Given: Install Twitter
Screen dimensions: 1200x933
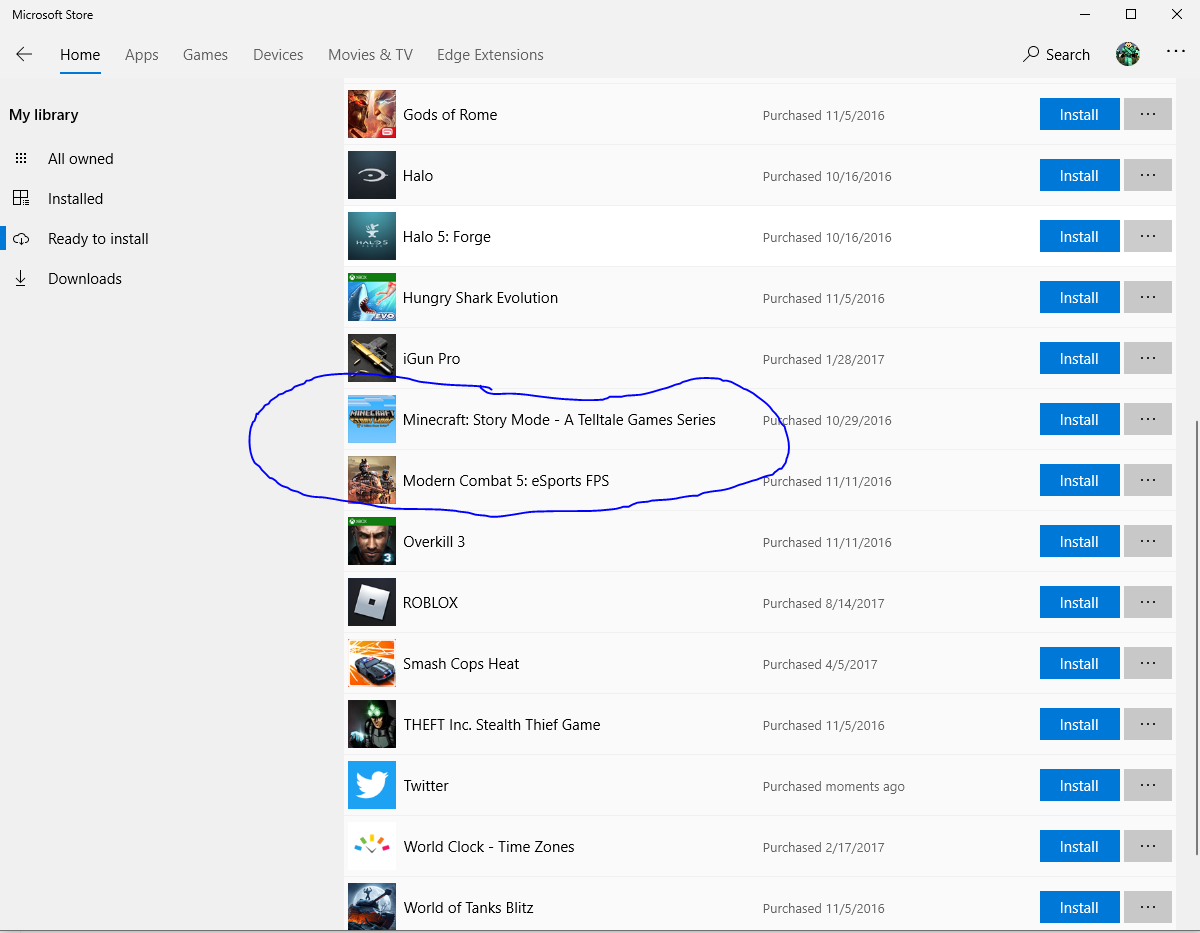Looking at the screenshot, I should [x=1079, y=786].
